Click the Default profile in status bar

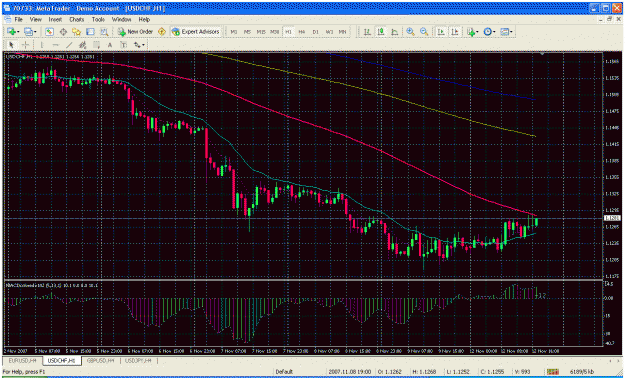tap(284, 372)
